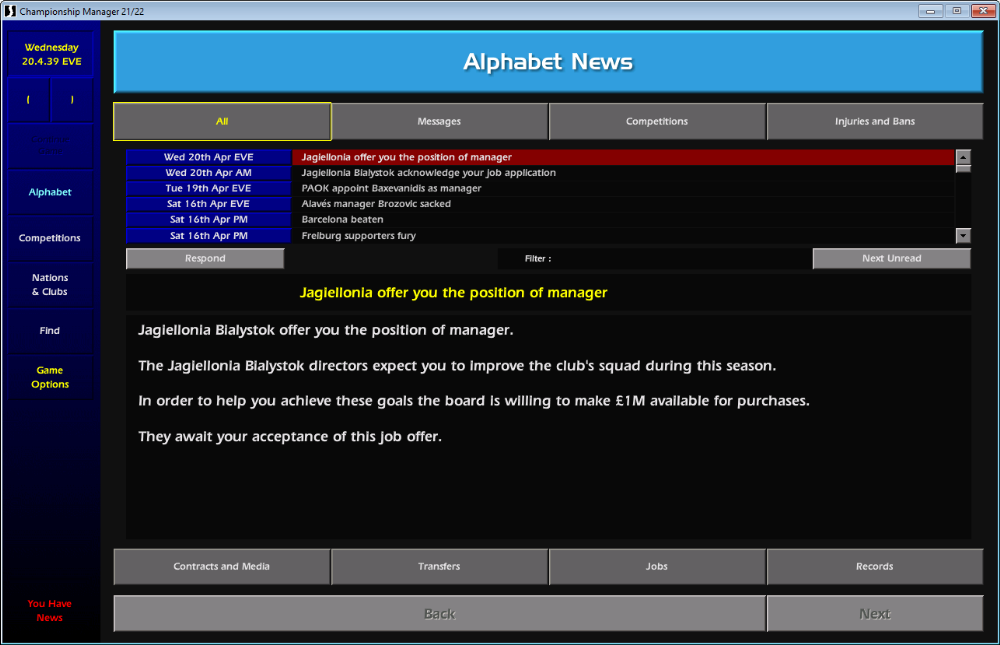1000x645 pixels.
Task: Close the Championship Manager window
Action: tap(983, 11)
